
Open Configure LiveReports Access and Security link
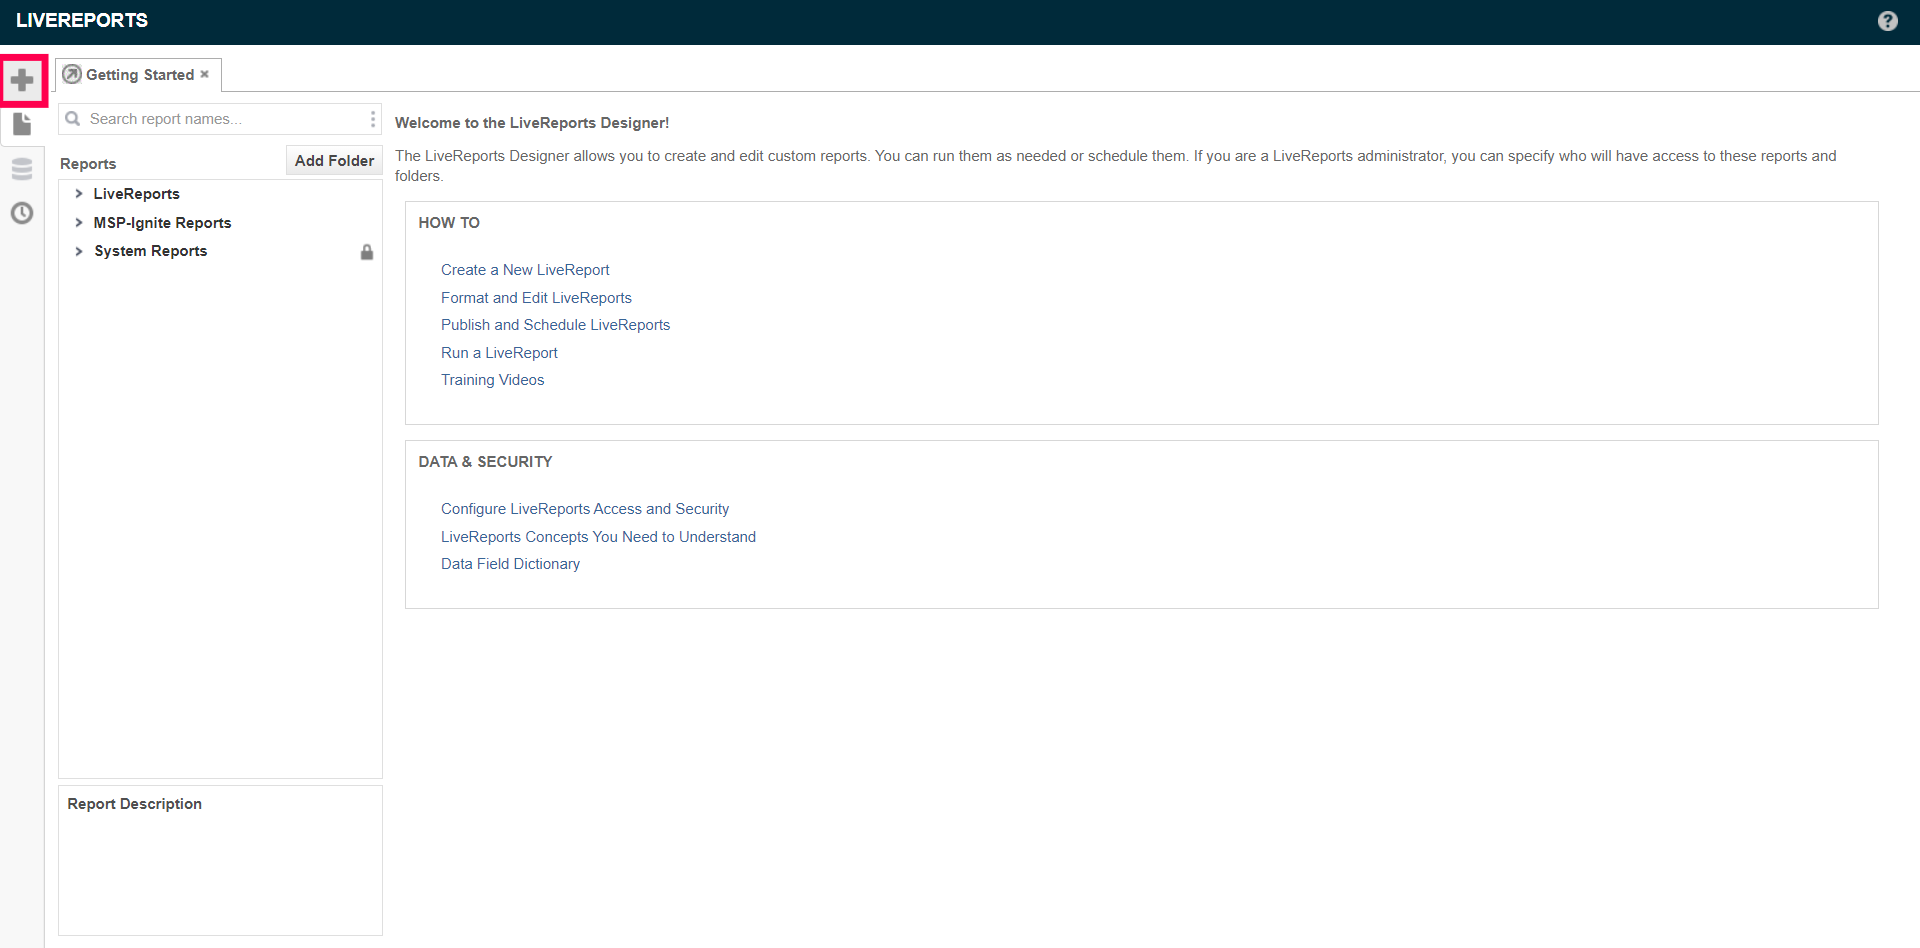[x=585, y=509]
